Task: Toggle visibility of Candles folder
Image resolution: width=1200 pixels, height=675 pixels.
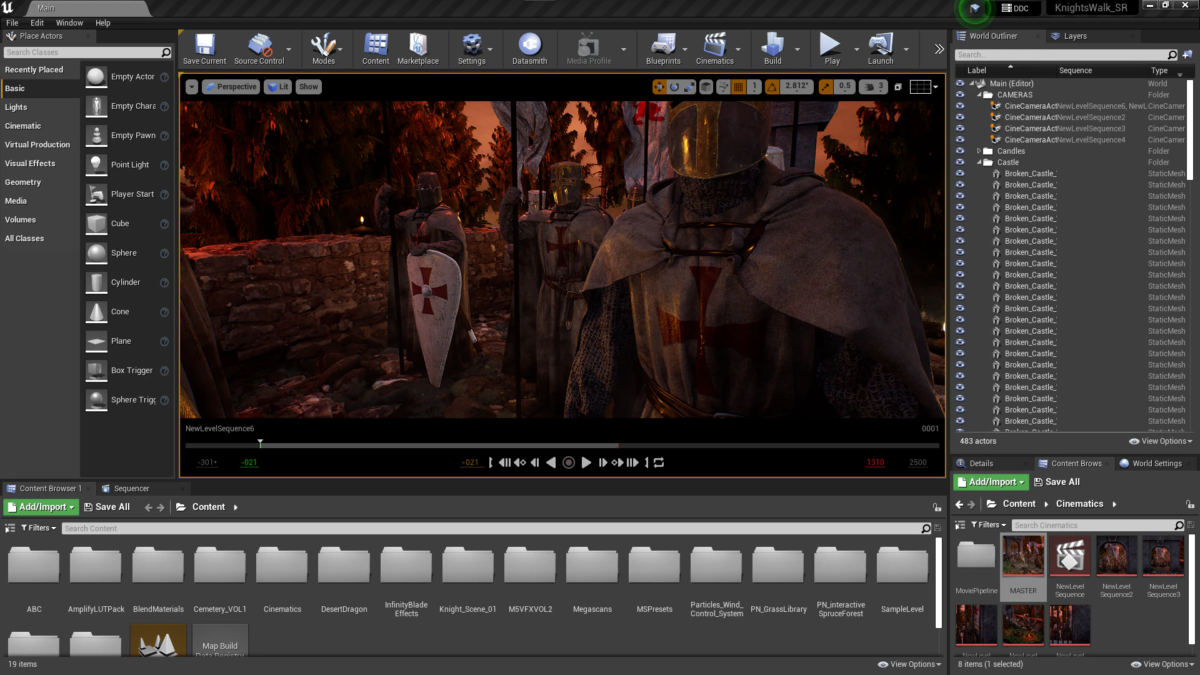Action: tap(960, 151)
